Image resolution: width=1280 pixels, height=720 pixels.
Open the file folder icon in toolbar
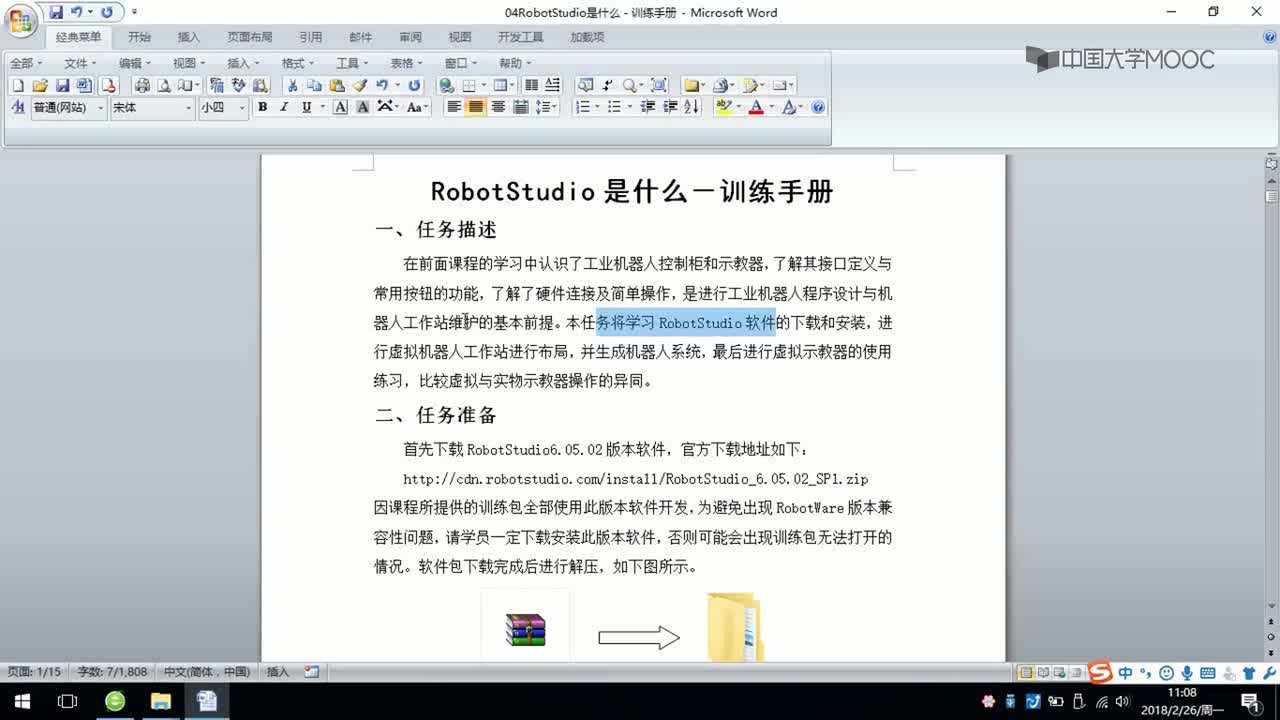click(x=40, y=86)
